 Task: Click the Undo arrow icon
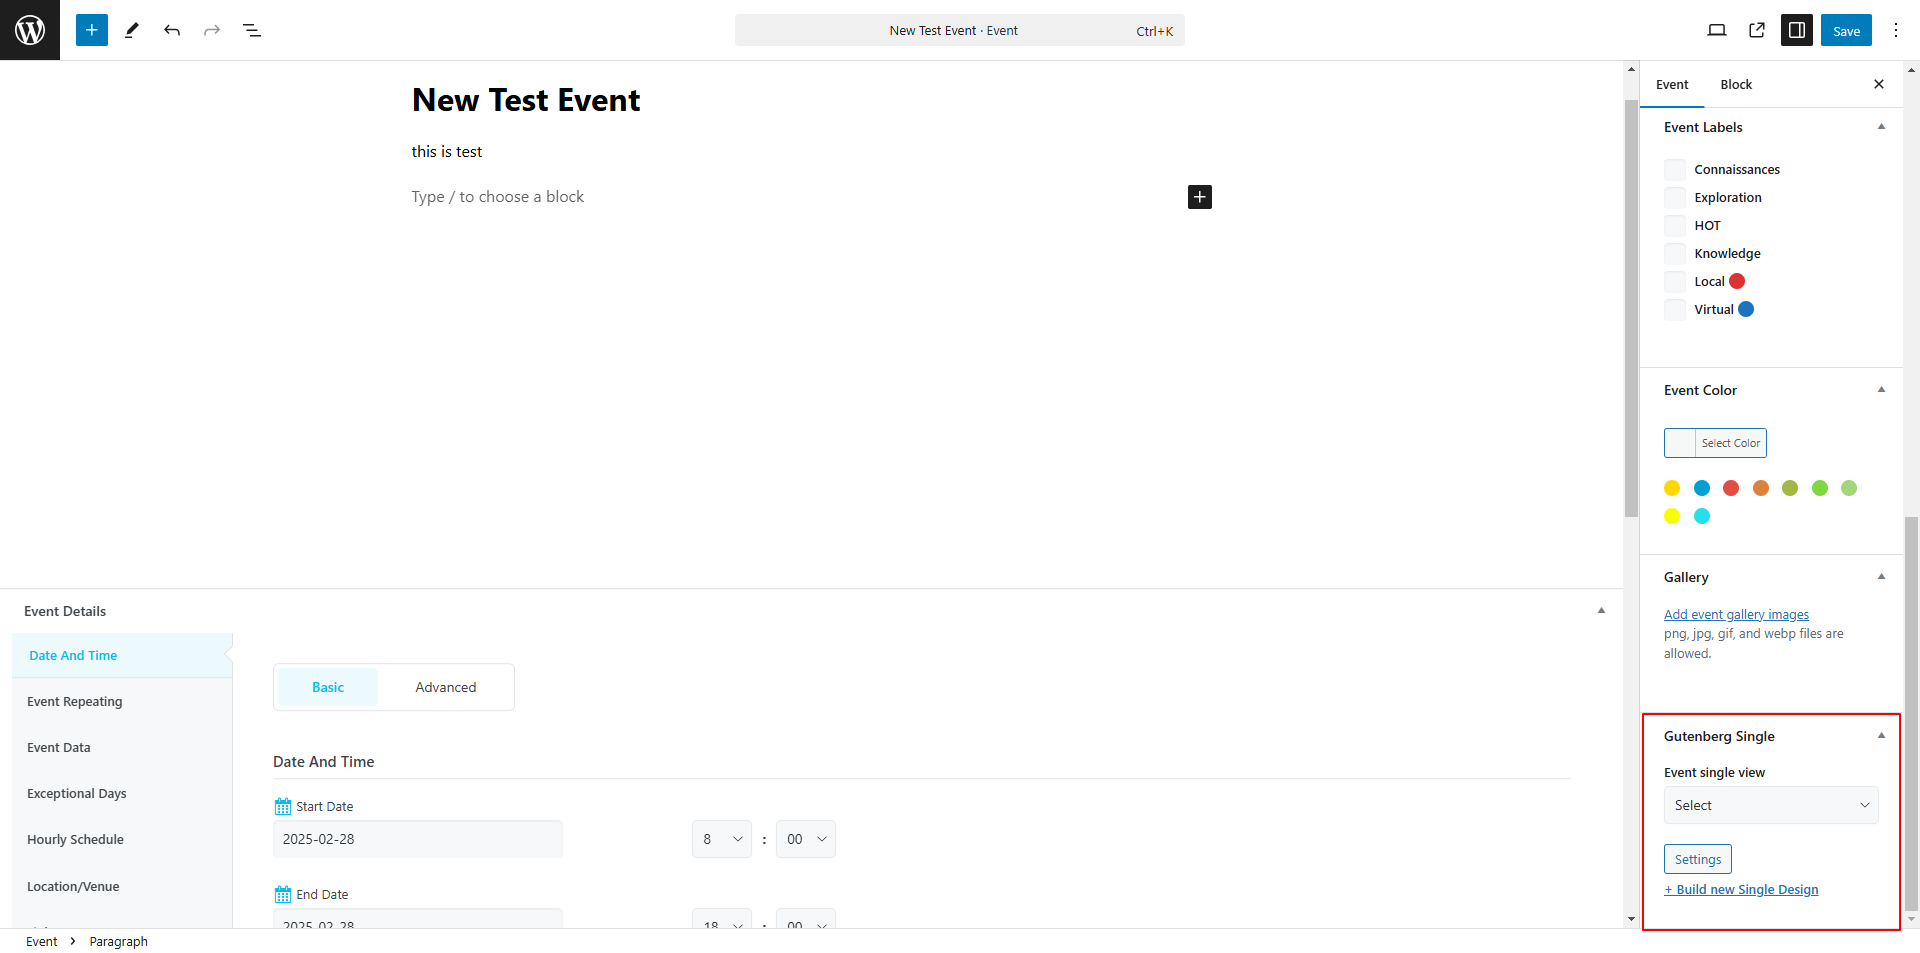point(171,30)
